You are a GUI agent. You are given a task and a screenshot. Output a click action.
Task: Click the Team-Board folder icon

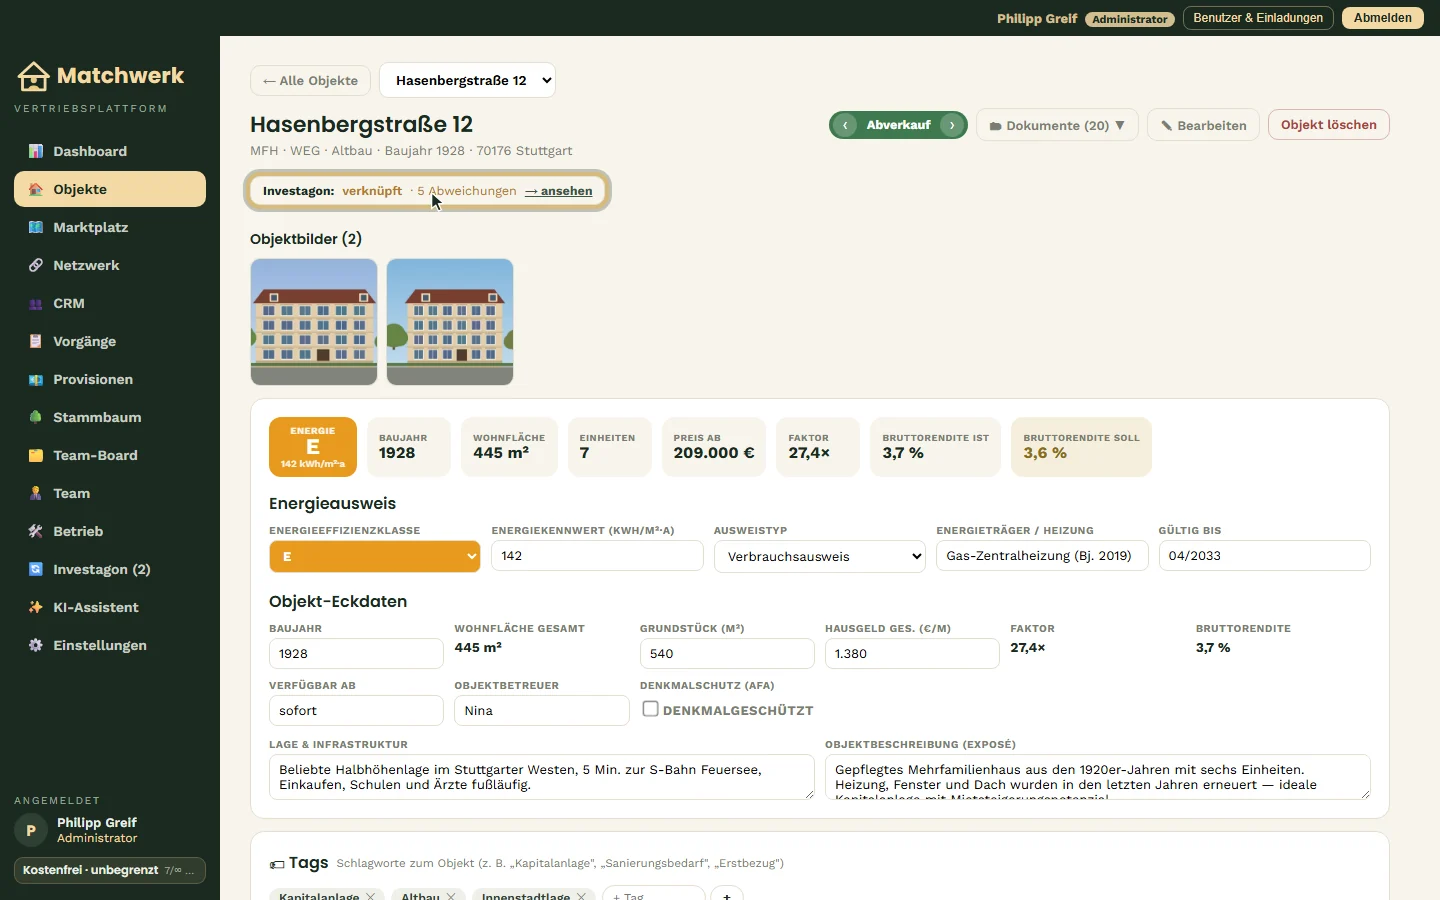[x=36, y=455]
